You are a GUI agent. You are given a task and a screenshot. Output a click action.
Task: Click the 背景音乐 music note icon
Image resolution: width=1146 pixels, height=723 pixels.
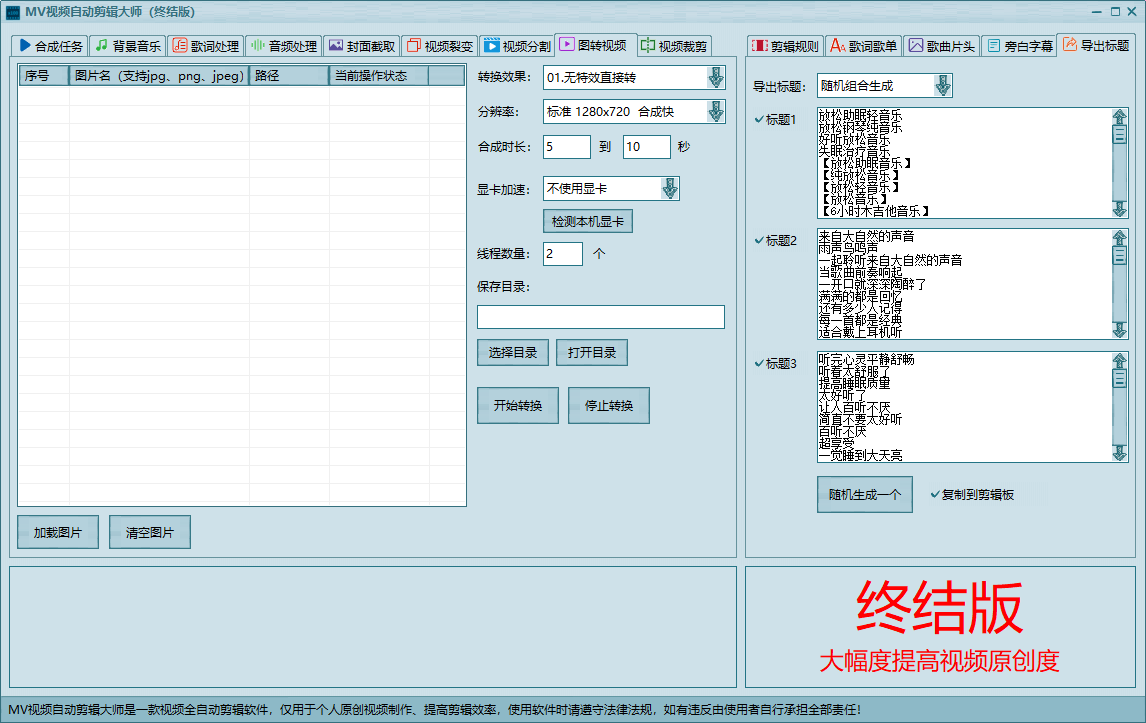pos(102,45)
